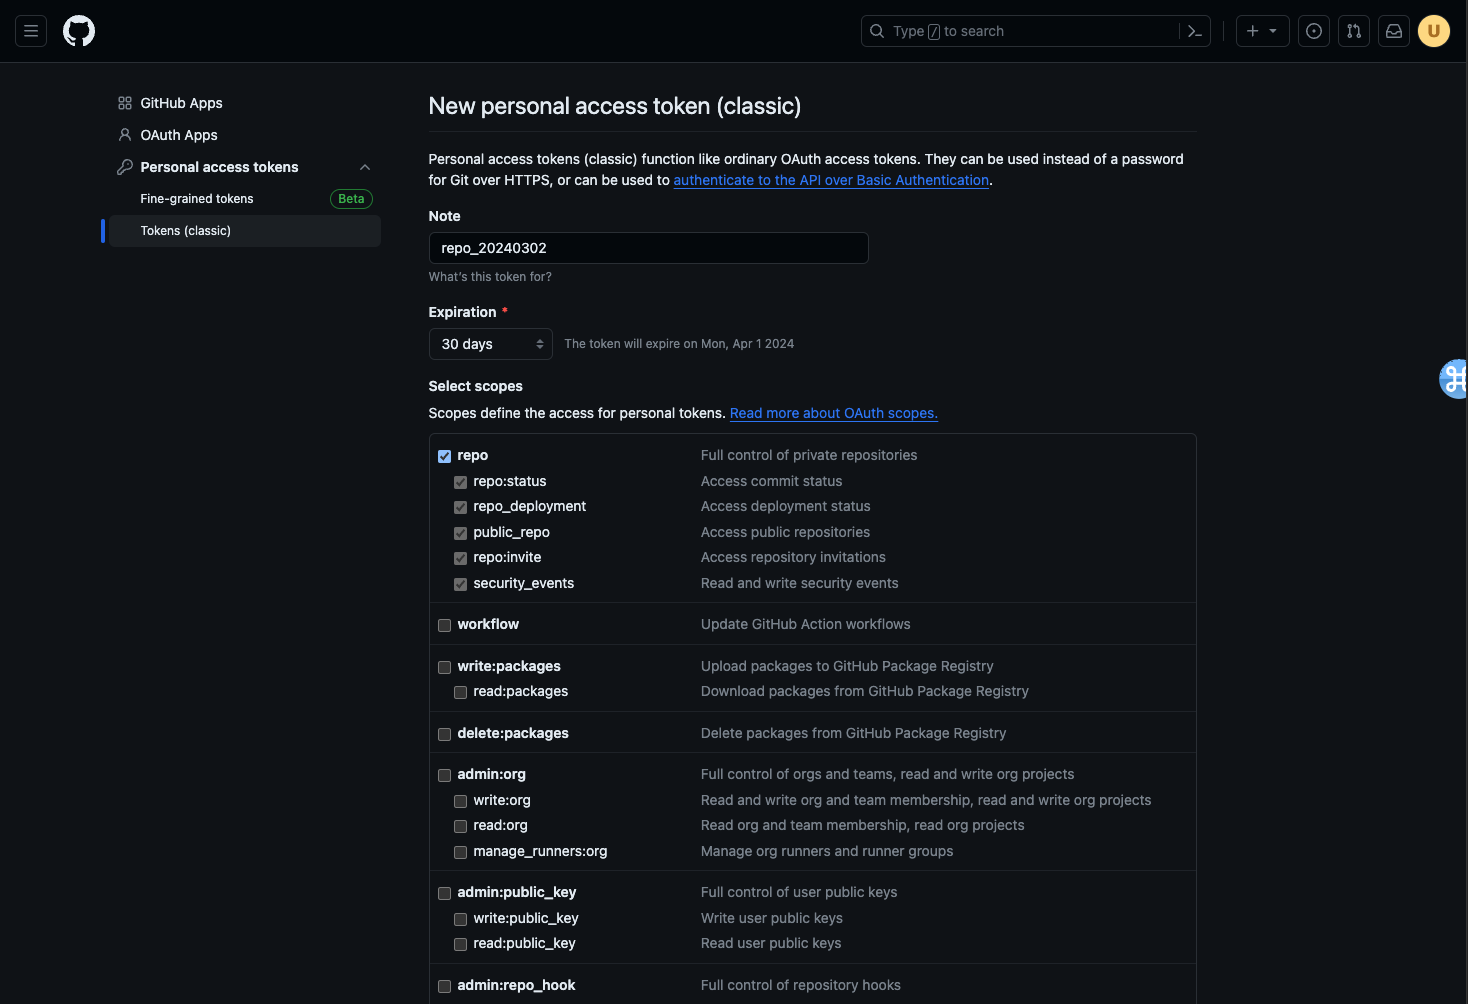
Task: Open the notifications inbox icon
Action: click(1394, 31)
